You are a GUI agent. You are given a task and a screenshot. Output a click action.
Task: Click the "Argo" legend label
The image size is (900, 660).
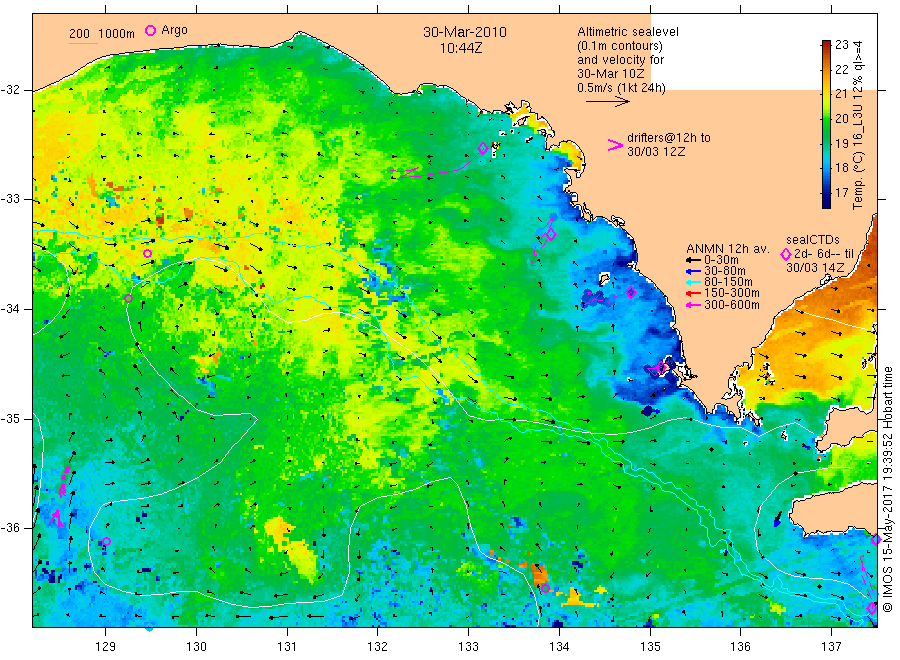point(174,30)
